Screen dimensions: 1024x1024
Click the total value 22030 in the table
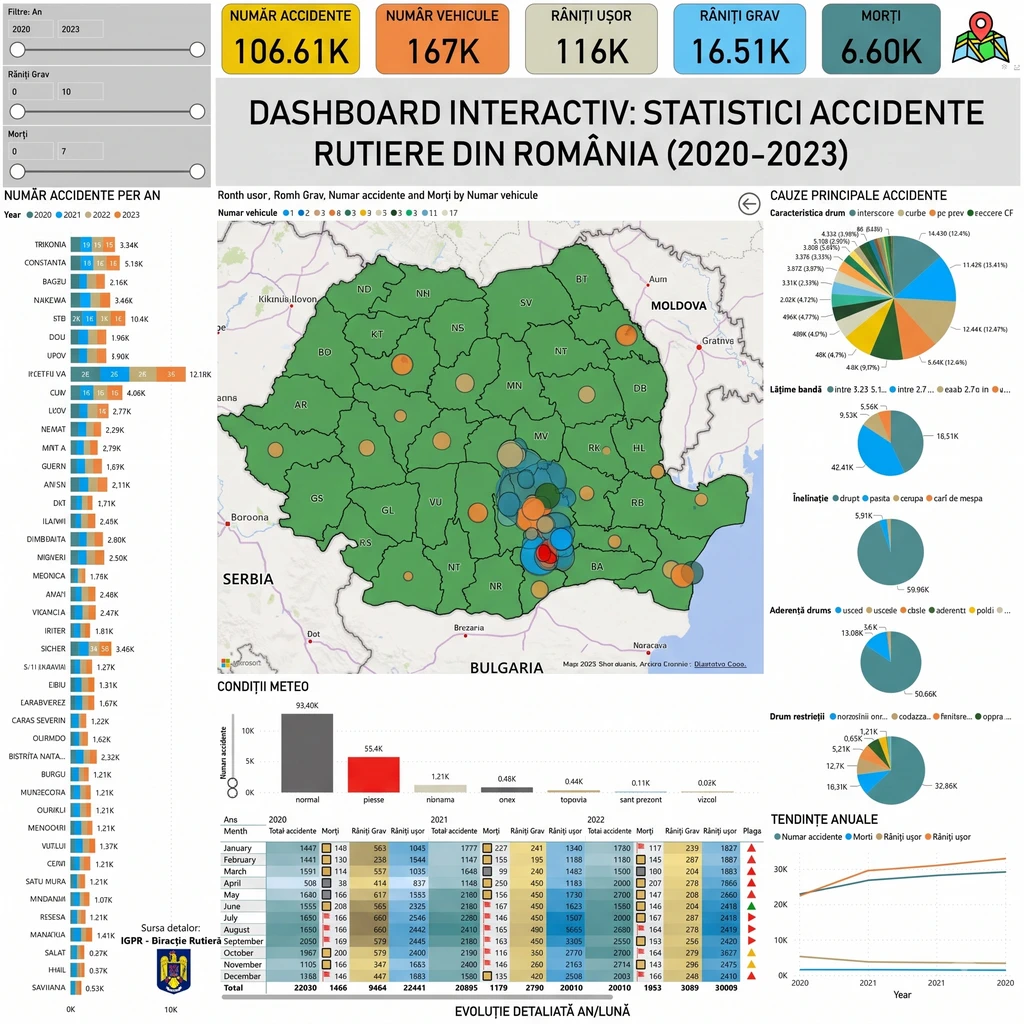[305, 987]
